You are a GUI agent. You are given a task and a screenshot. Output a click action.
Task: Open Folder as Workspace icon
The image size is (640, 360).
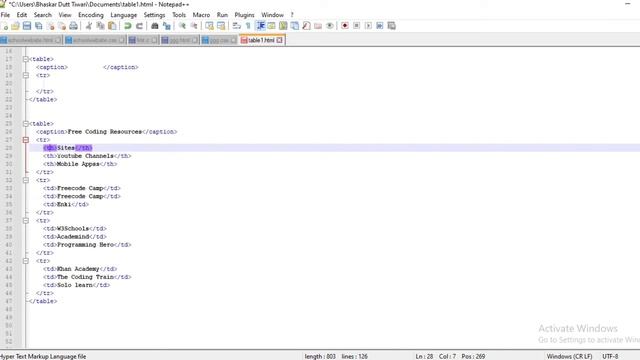318,26
